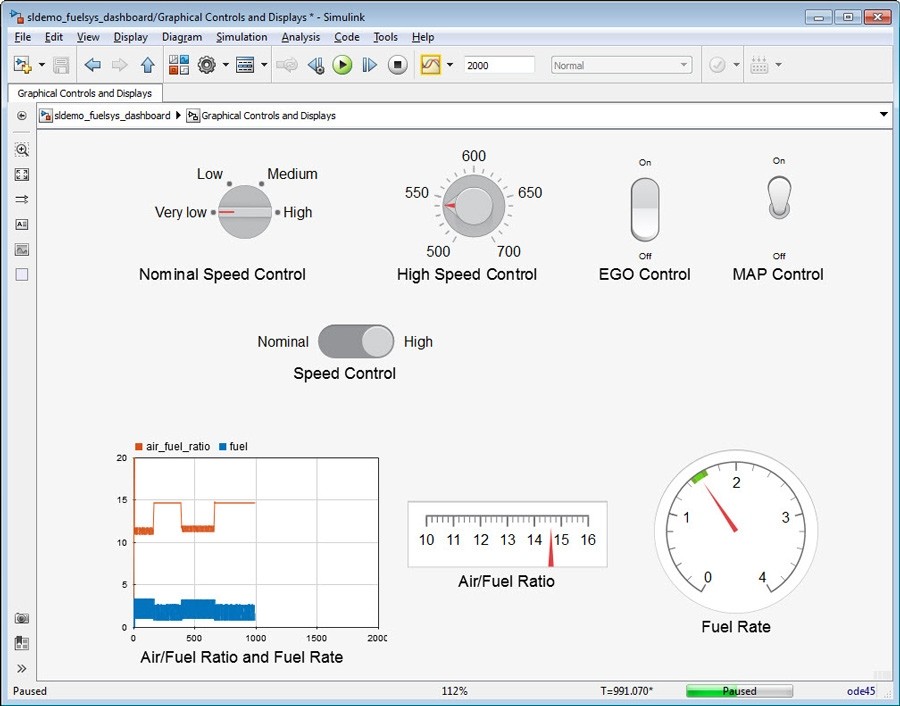Toggle the EGO Control rocker switch
900x706 pixels.
click(x=645, y=209)
